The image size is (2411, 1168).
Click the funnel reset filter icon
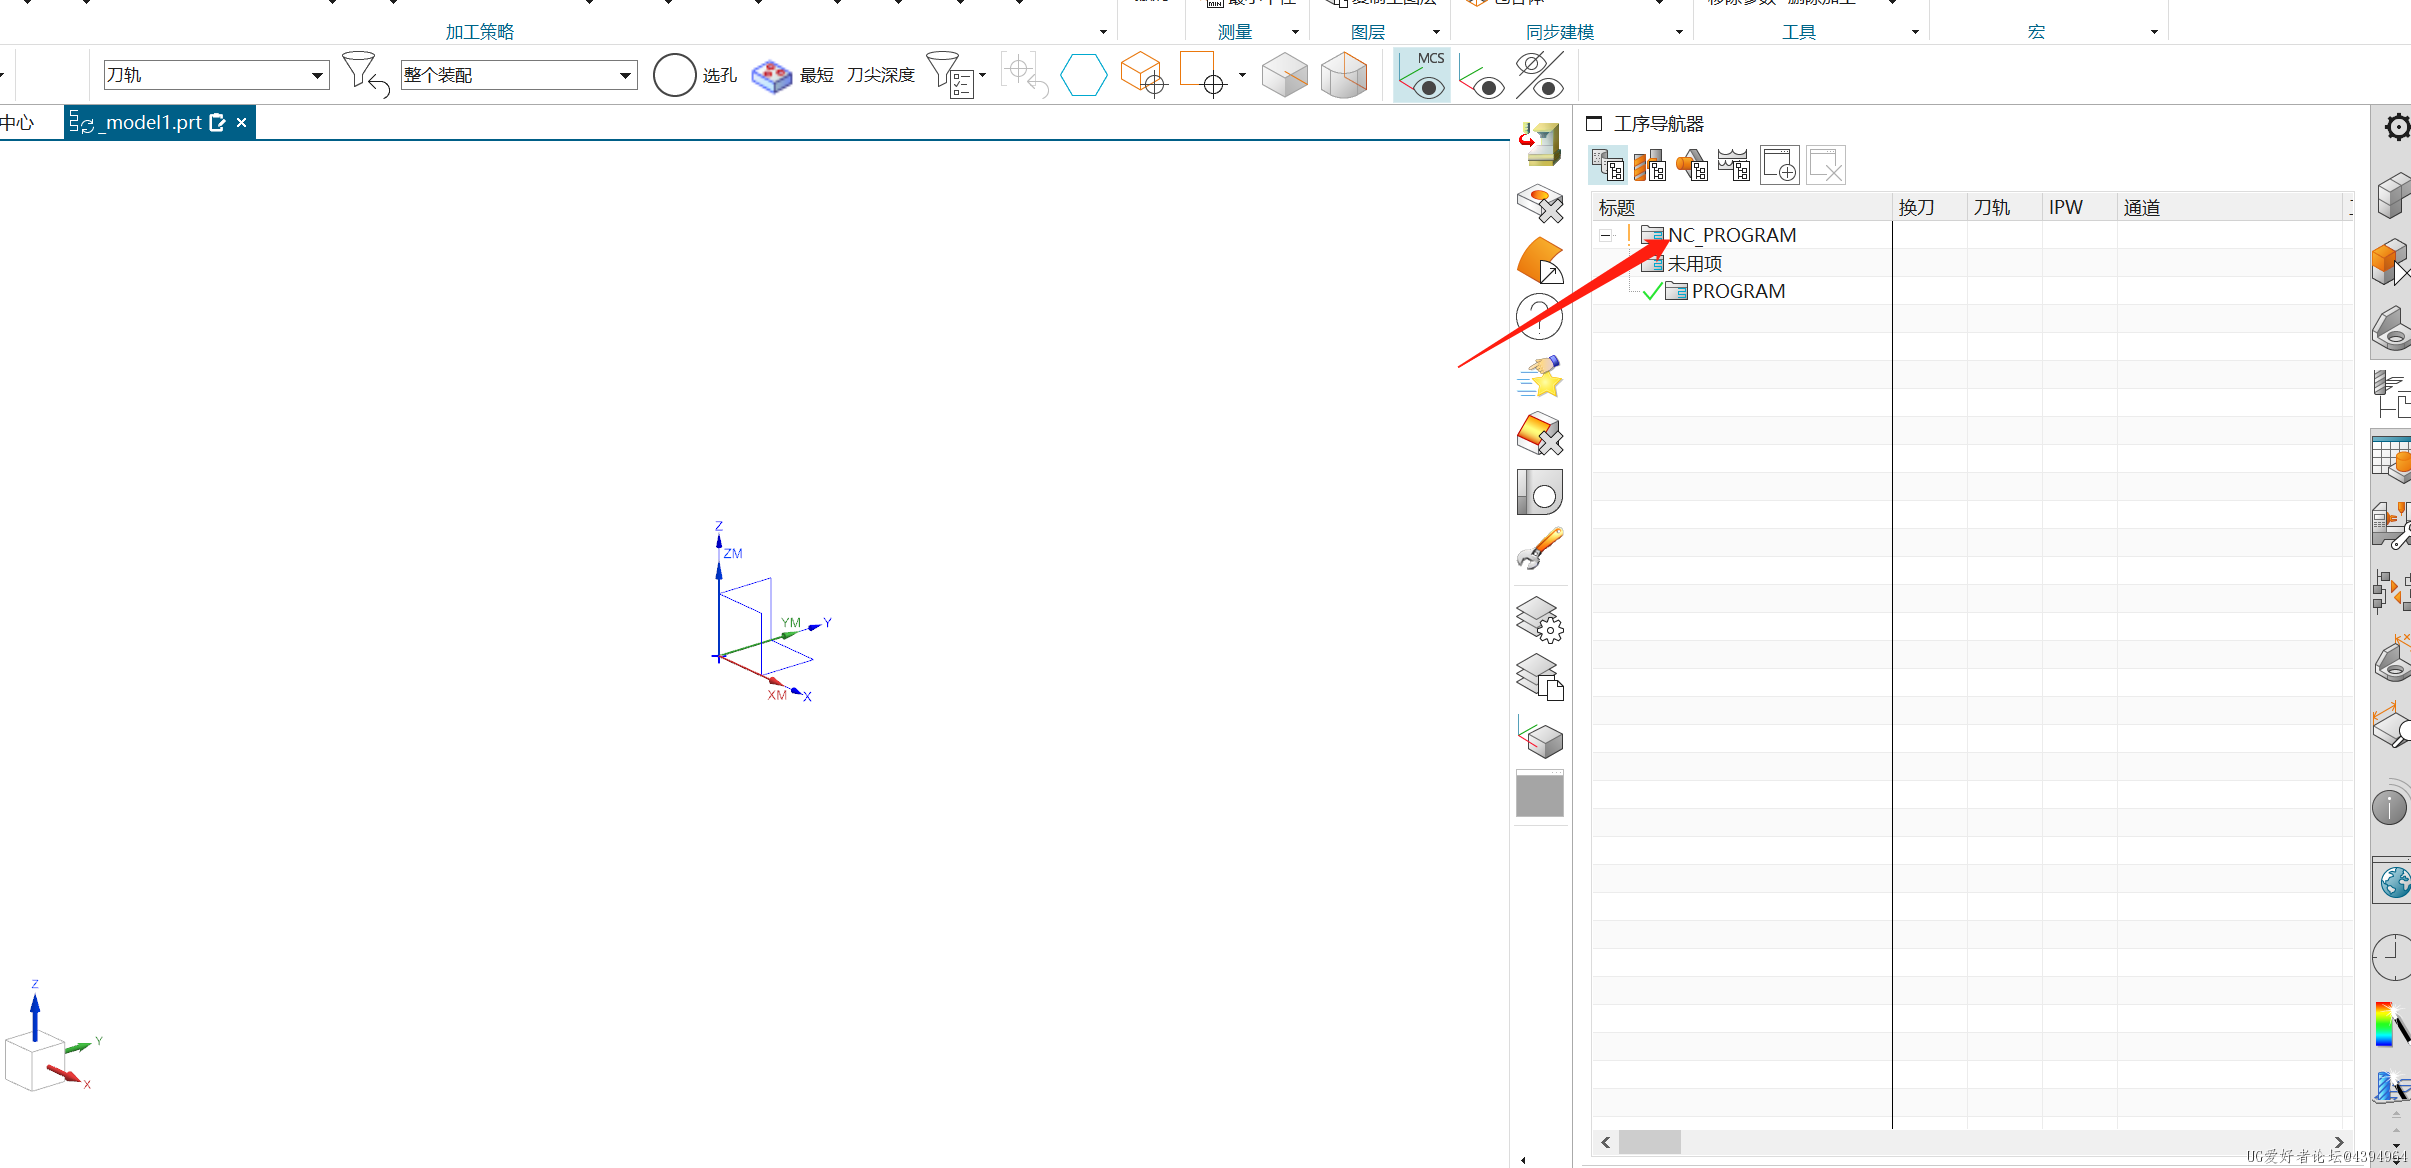coord(365,74)
